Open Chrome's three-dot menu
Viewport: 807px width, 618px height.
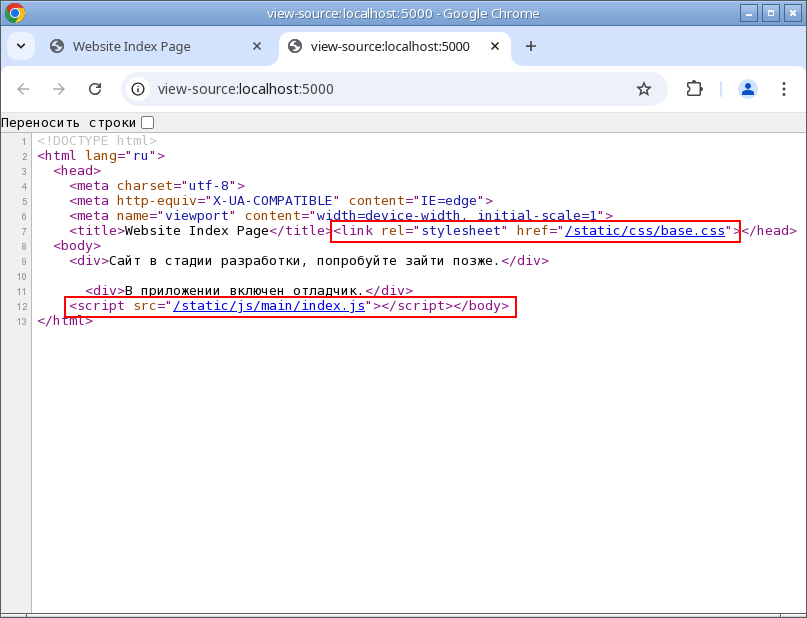point(784,89)
